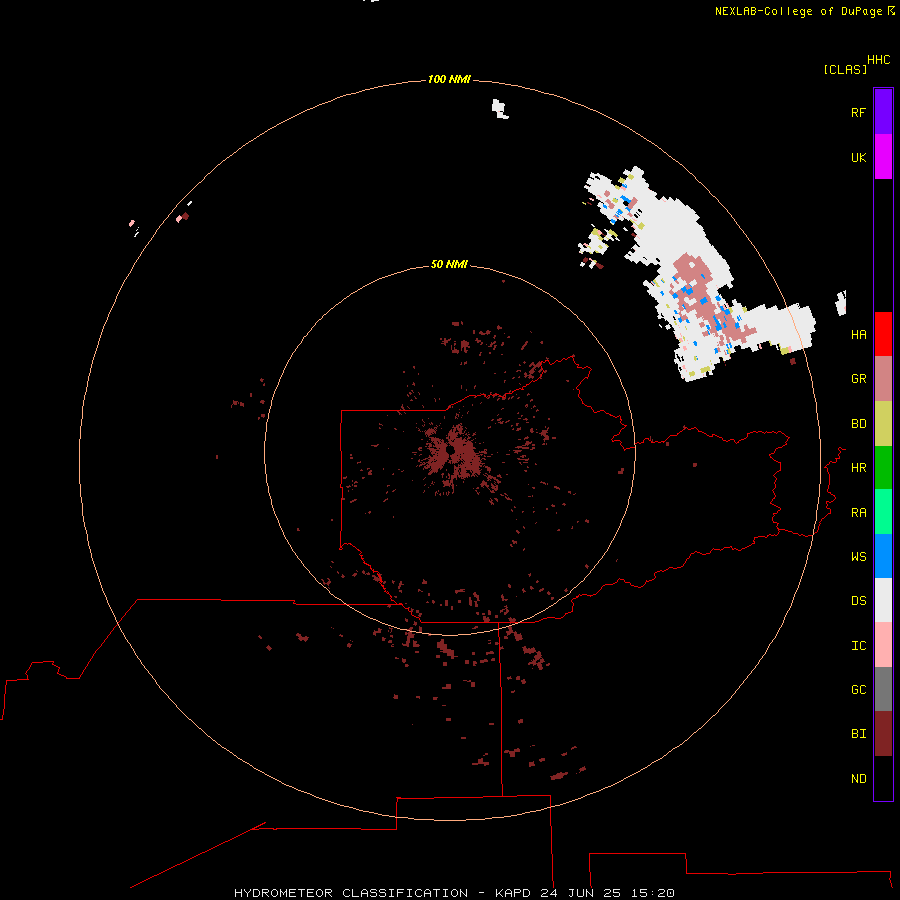Click the ND legend label
The image size is (900, 900).
[858, 778]
